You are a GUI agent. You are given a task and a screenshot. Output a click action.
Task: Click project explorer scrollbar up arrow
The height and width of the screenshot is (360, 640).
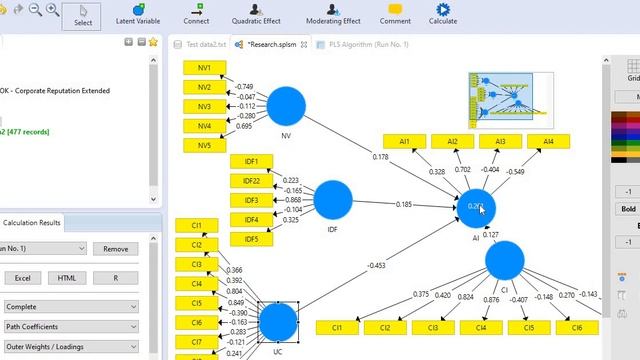pyautogui.click(x=153, y=60)
